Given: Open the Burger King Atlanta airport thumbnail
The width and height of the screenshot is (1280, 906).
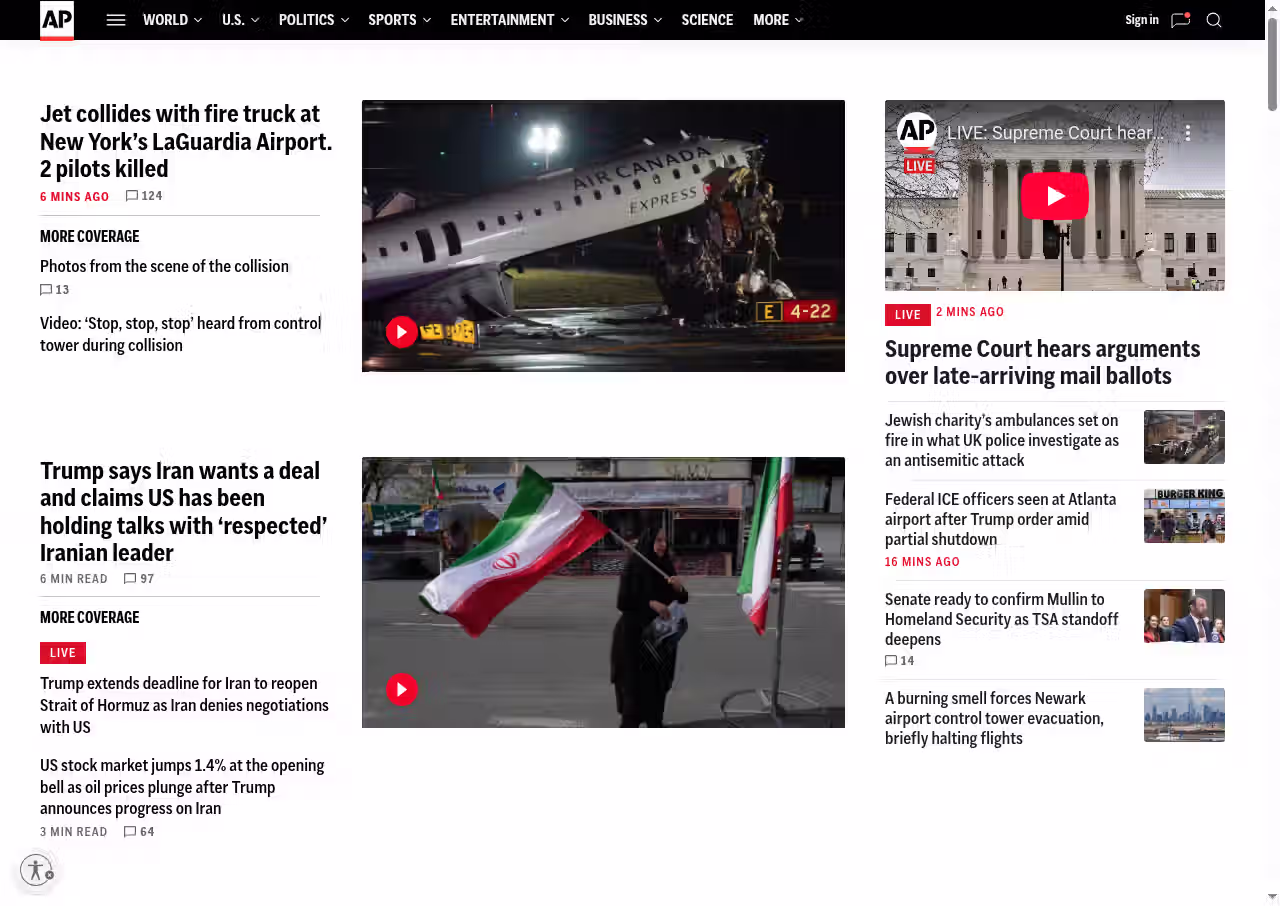Looking at the screenshot, I should (x=1184, y=516).
